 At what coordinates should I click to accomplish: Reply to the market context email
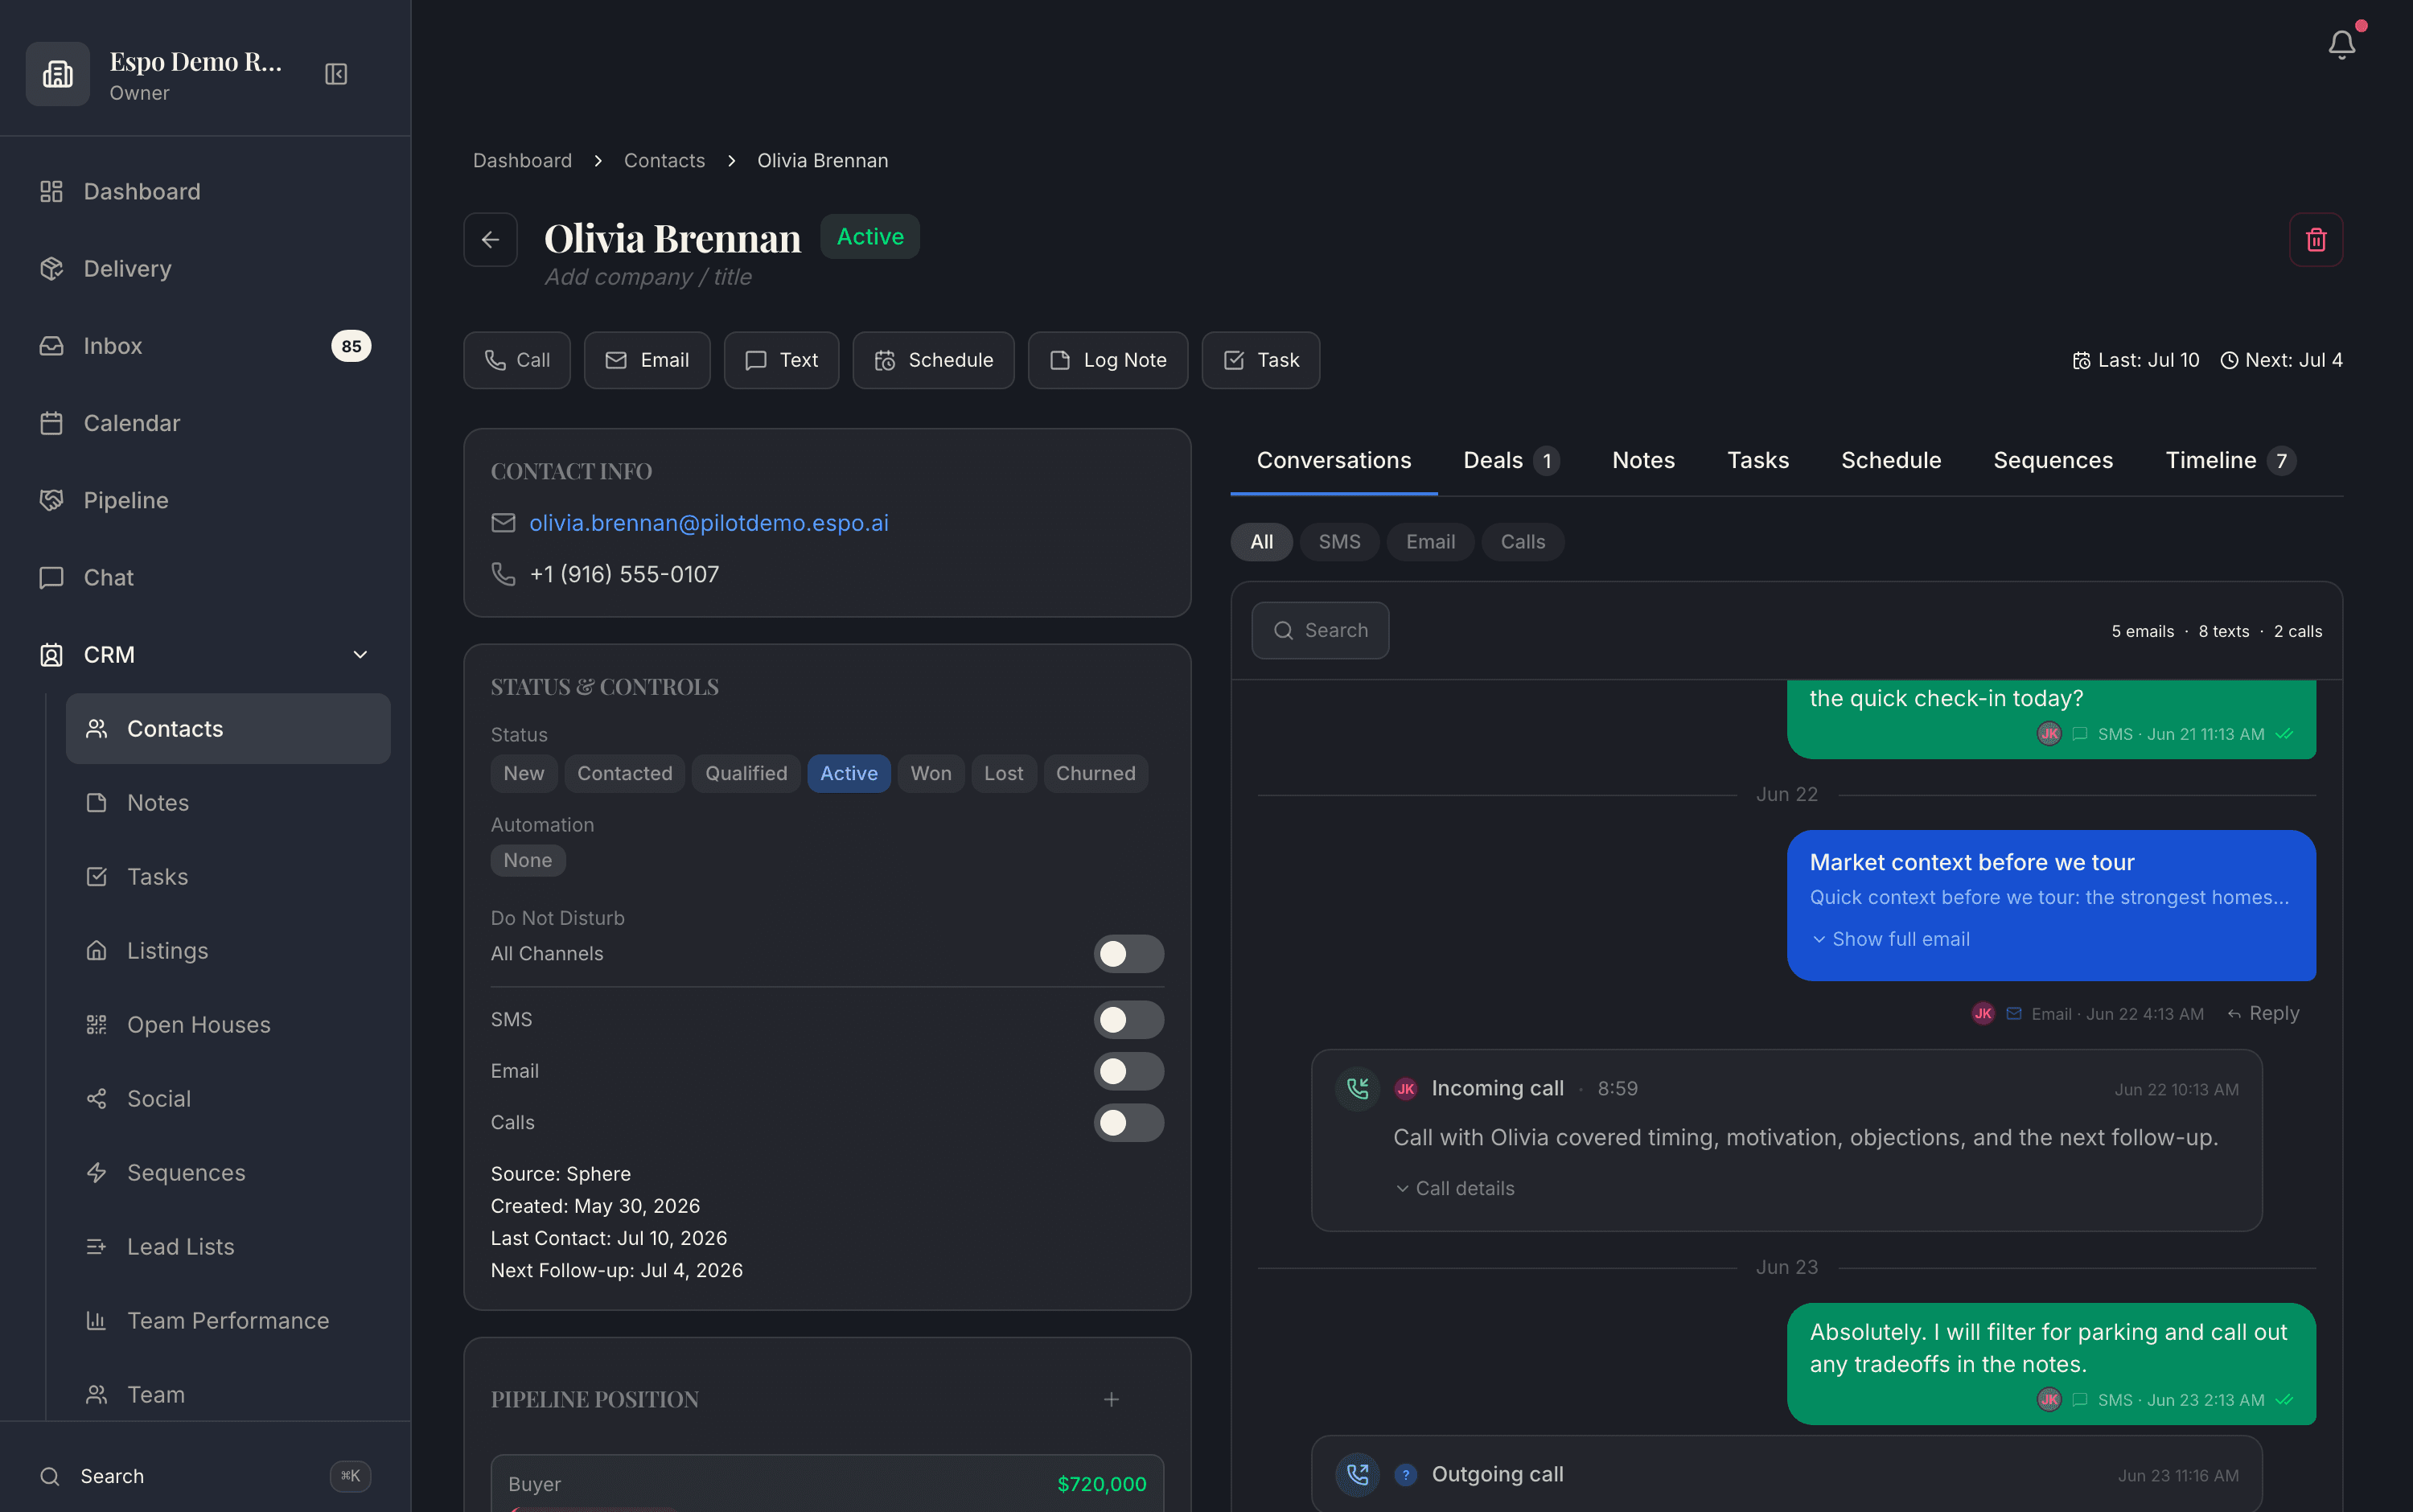[2263, 1013]
